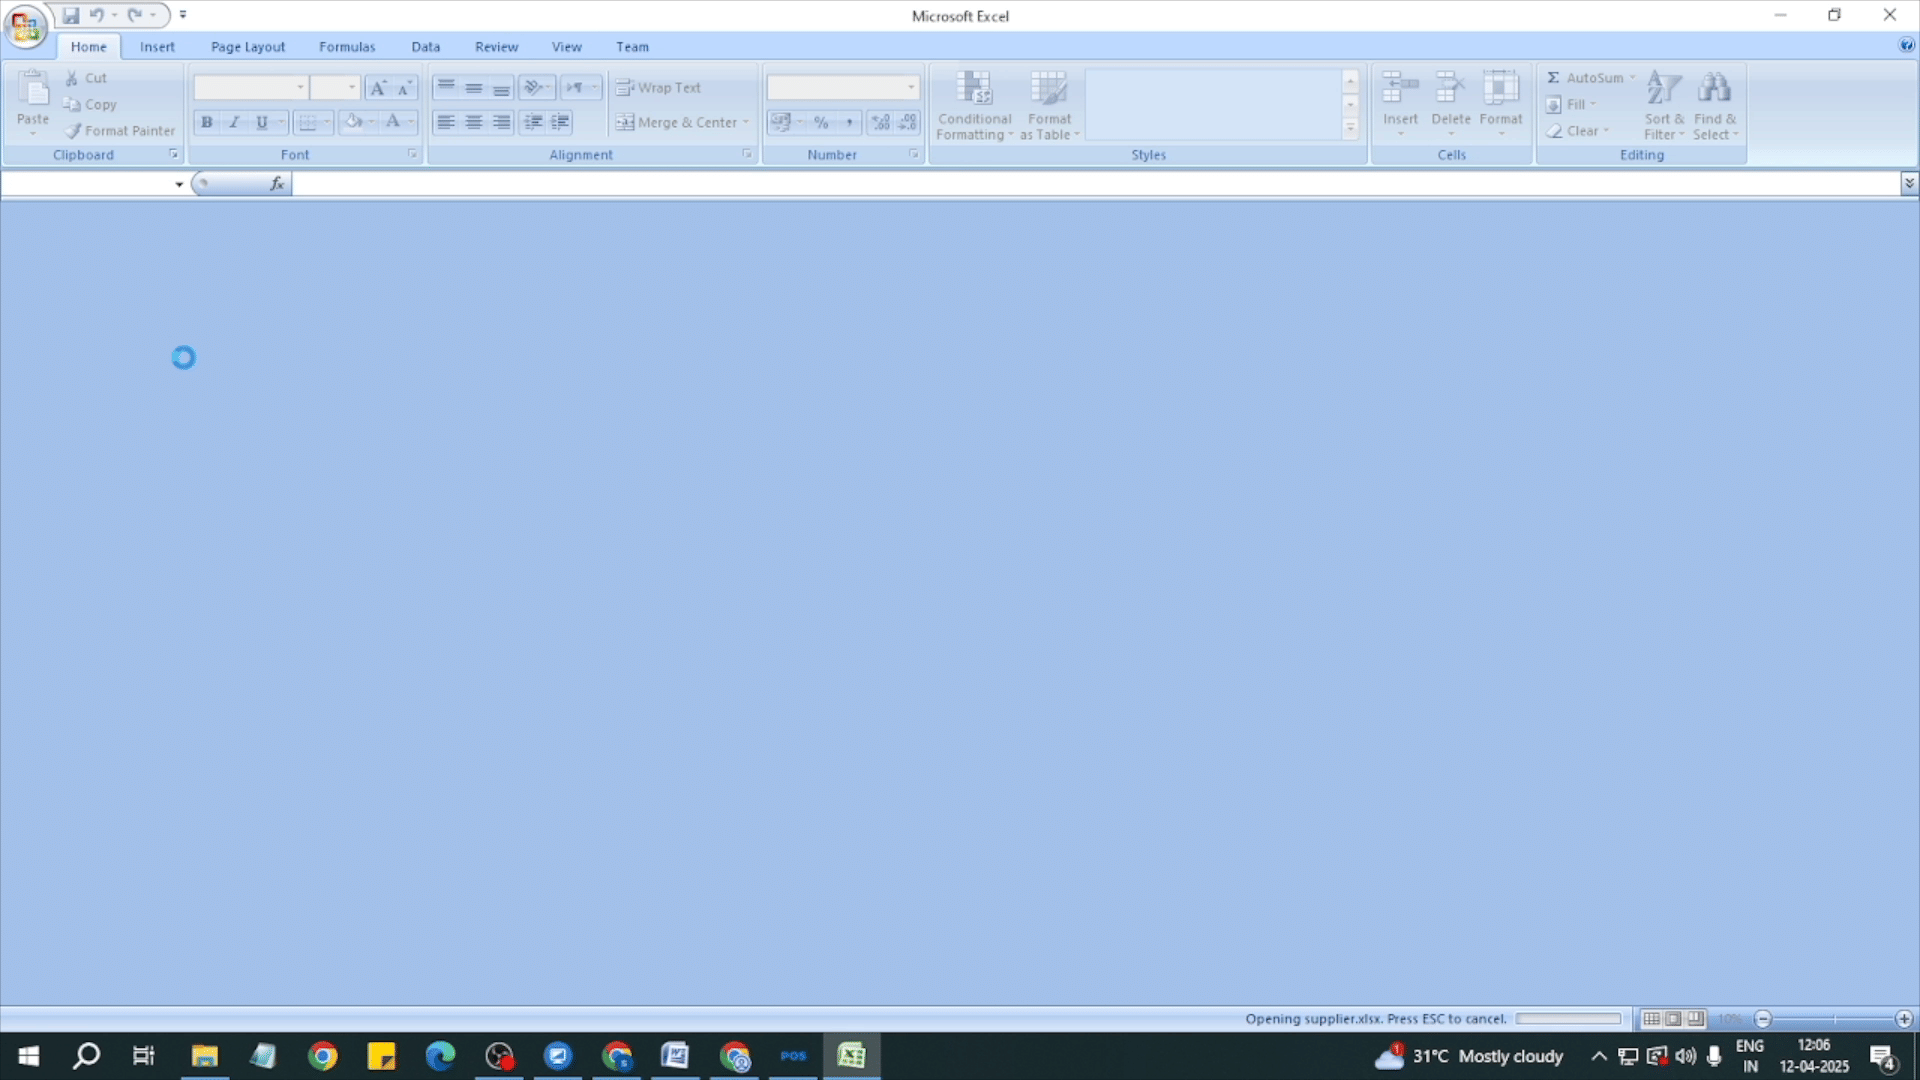
Task: Click the Percent Style icon
Action: coord(821,122)
